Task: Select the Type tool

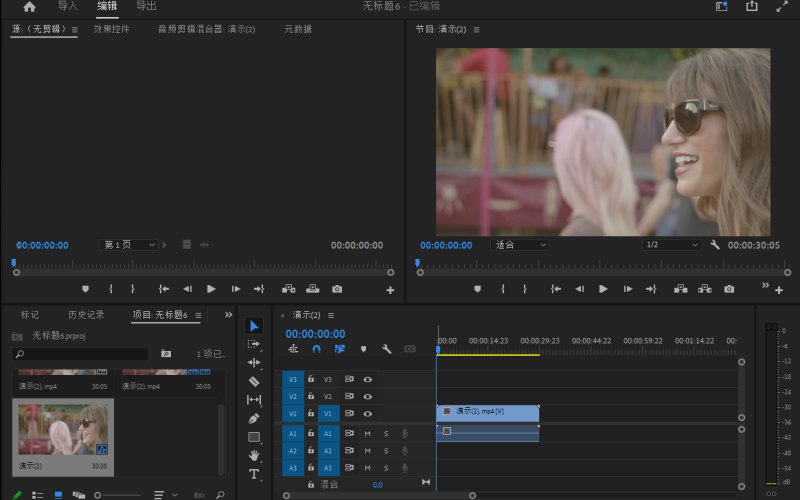Action: [254, 474]
